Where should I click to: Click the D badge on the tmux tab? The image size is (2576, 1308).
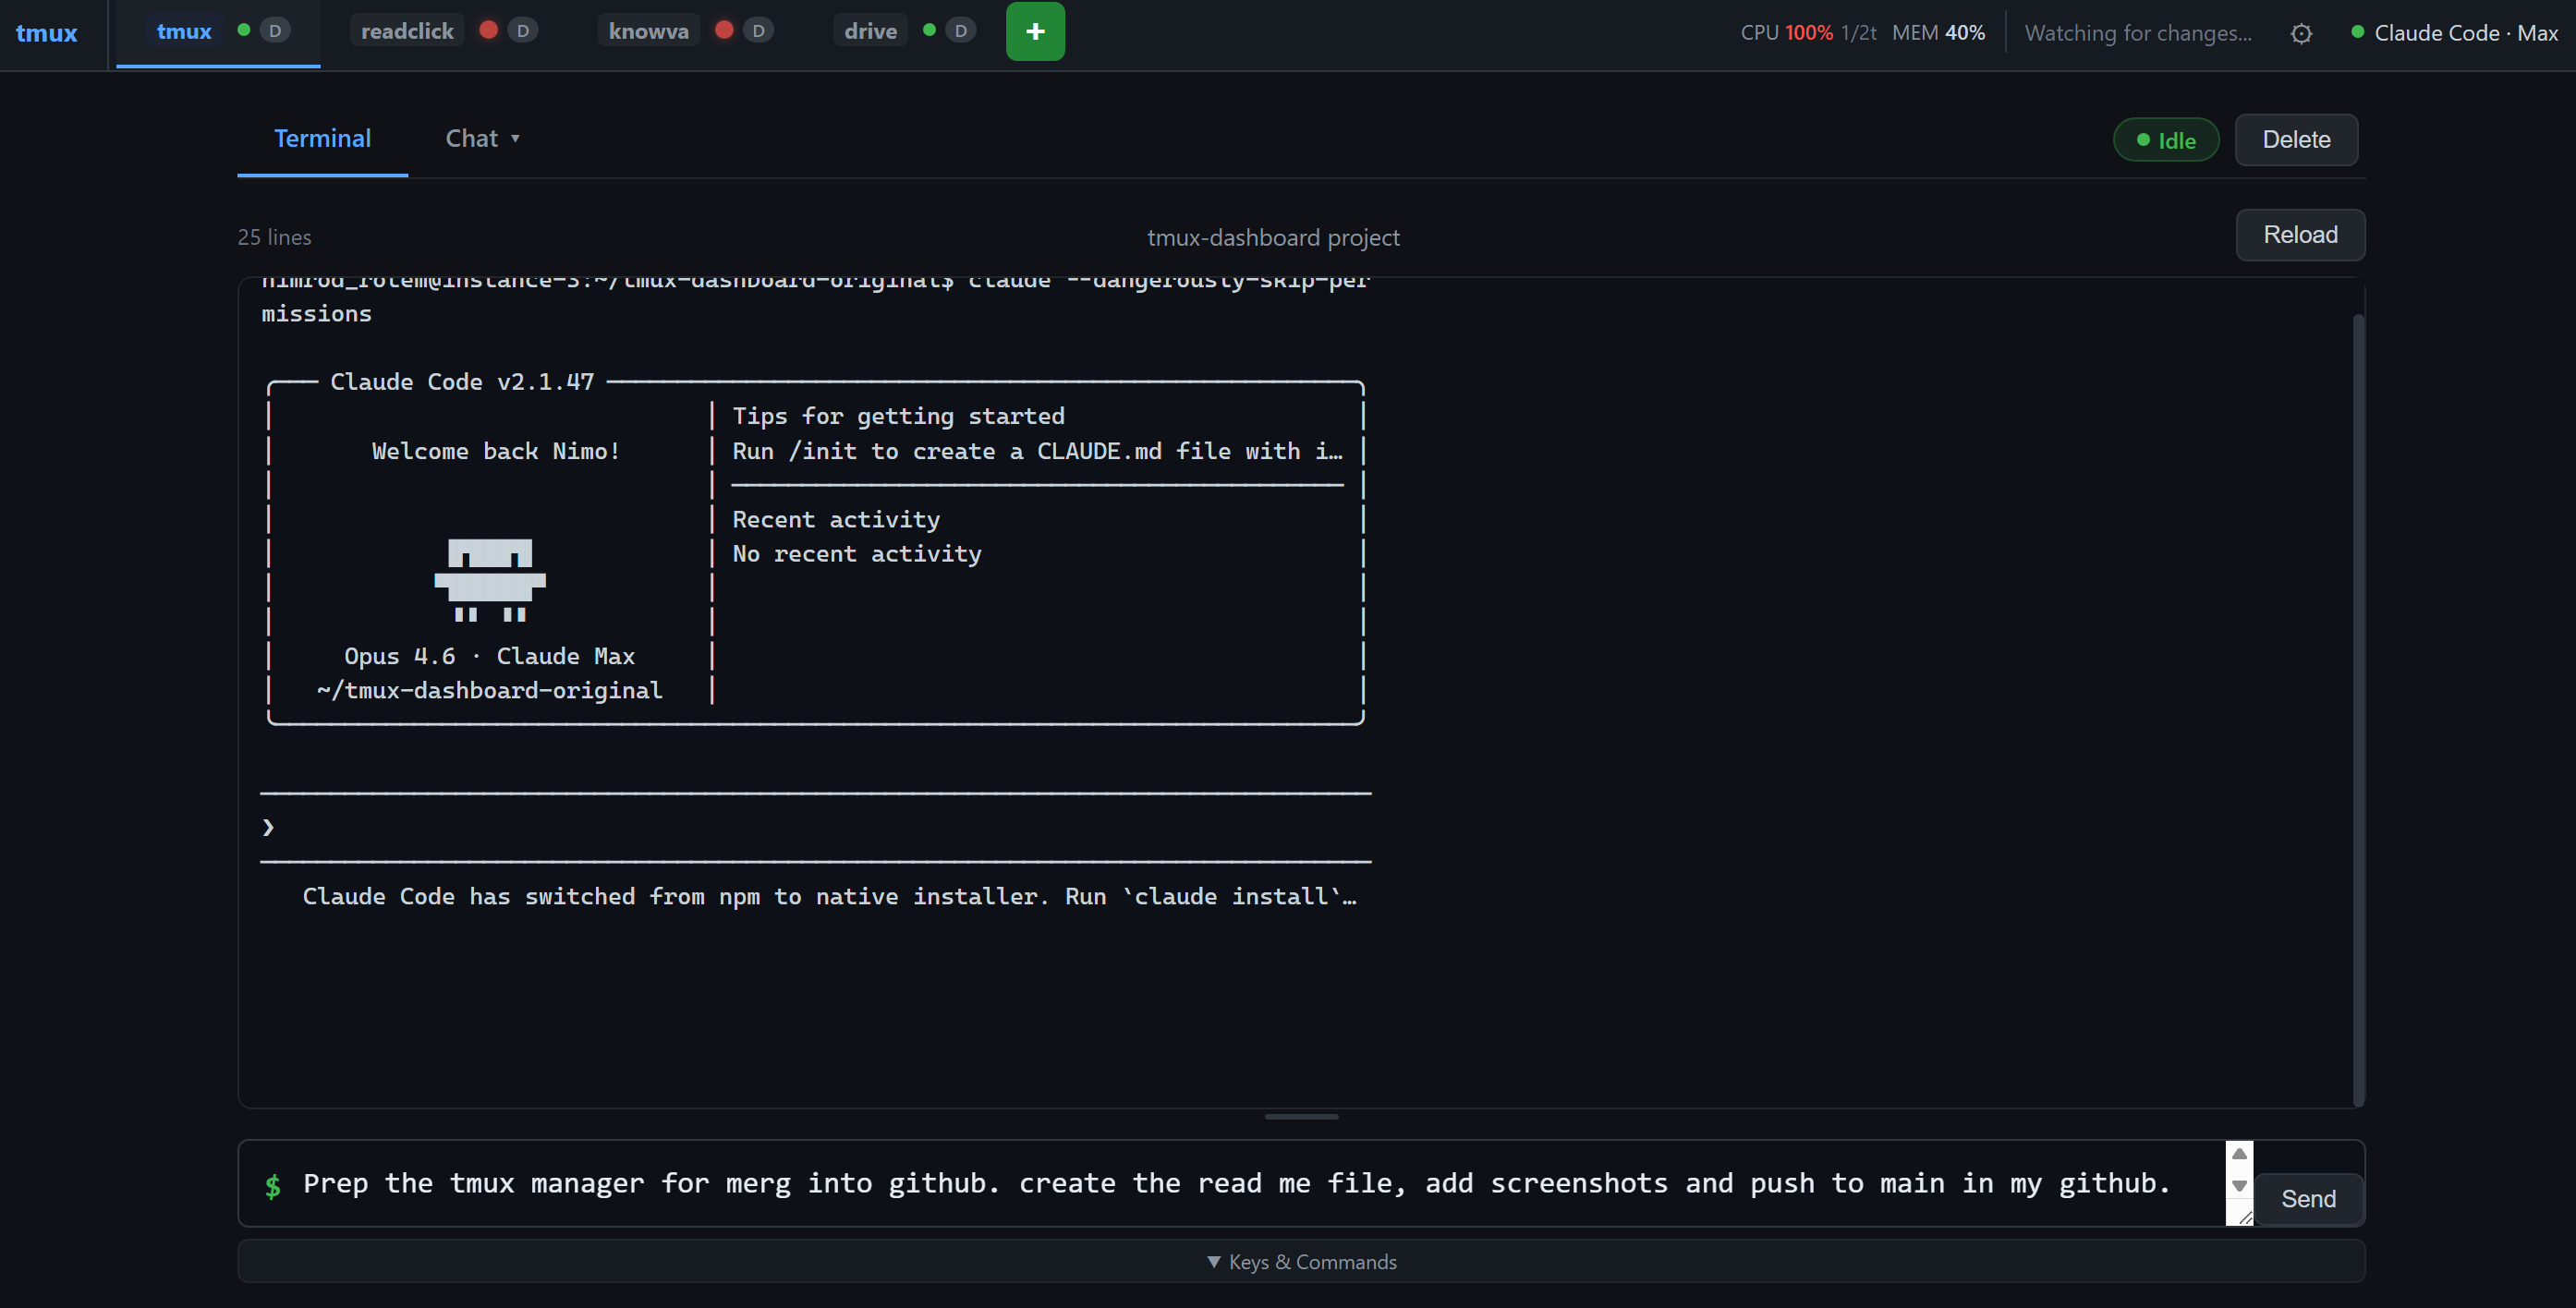[x=275, y=29]
